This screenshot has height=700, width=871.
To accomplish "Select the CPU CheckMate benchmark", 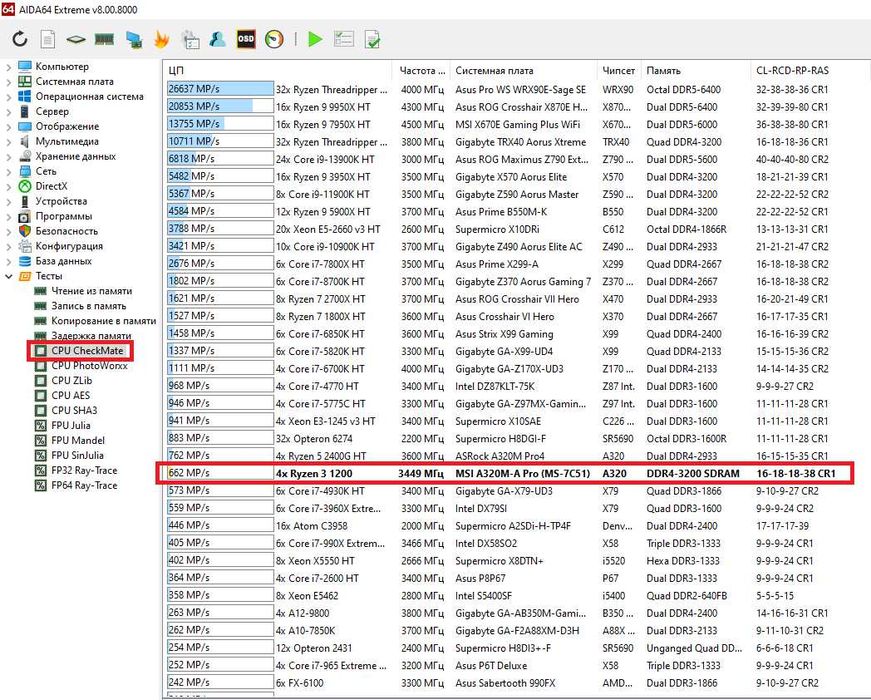I will pyautogui.click(x=87, y=351).
